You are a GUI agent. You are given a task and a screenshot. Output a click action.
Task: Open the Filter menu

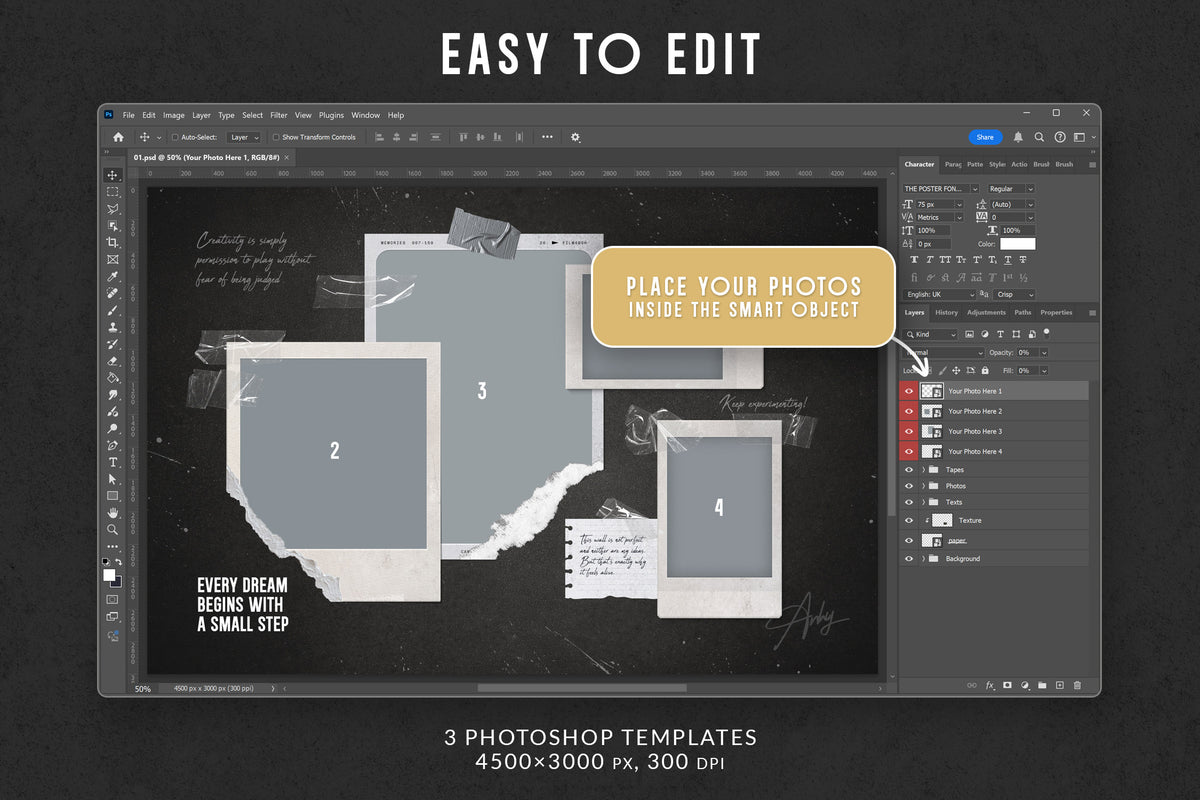279,115
